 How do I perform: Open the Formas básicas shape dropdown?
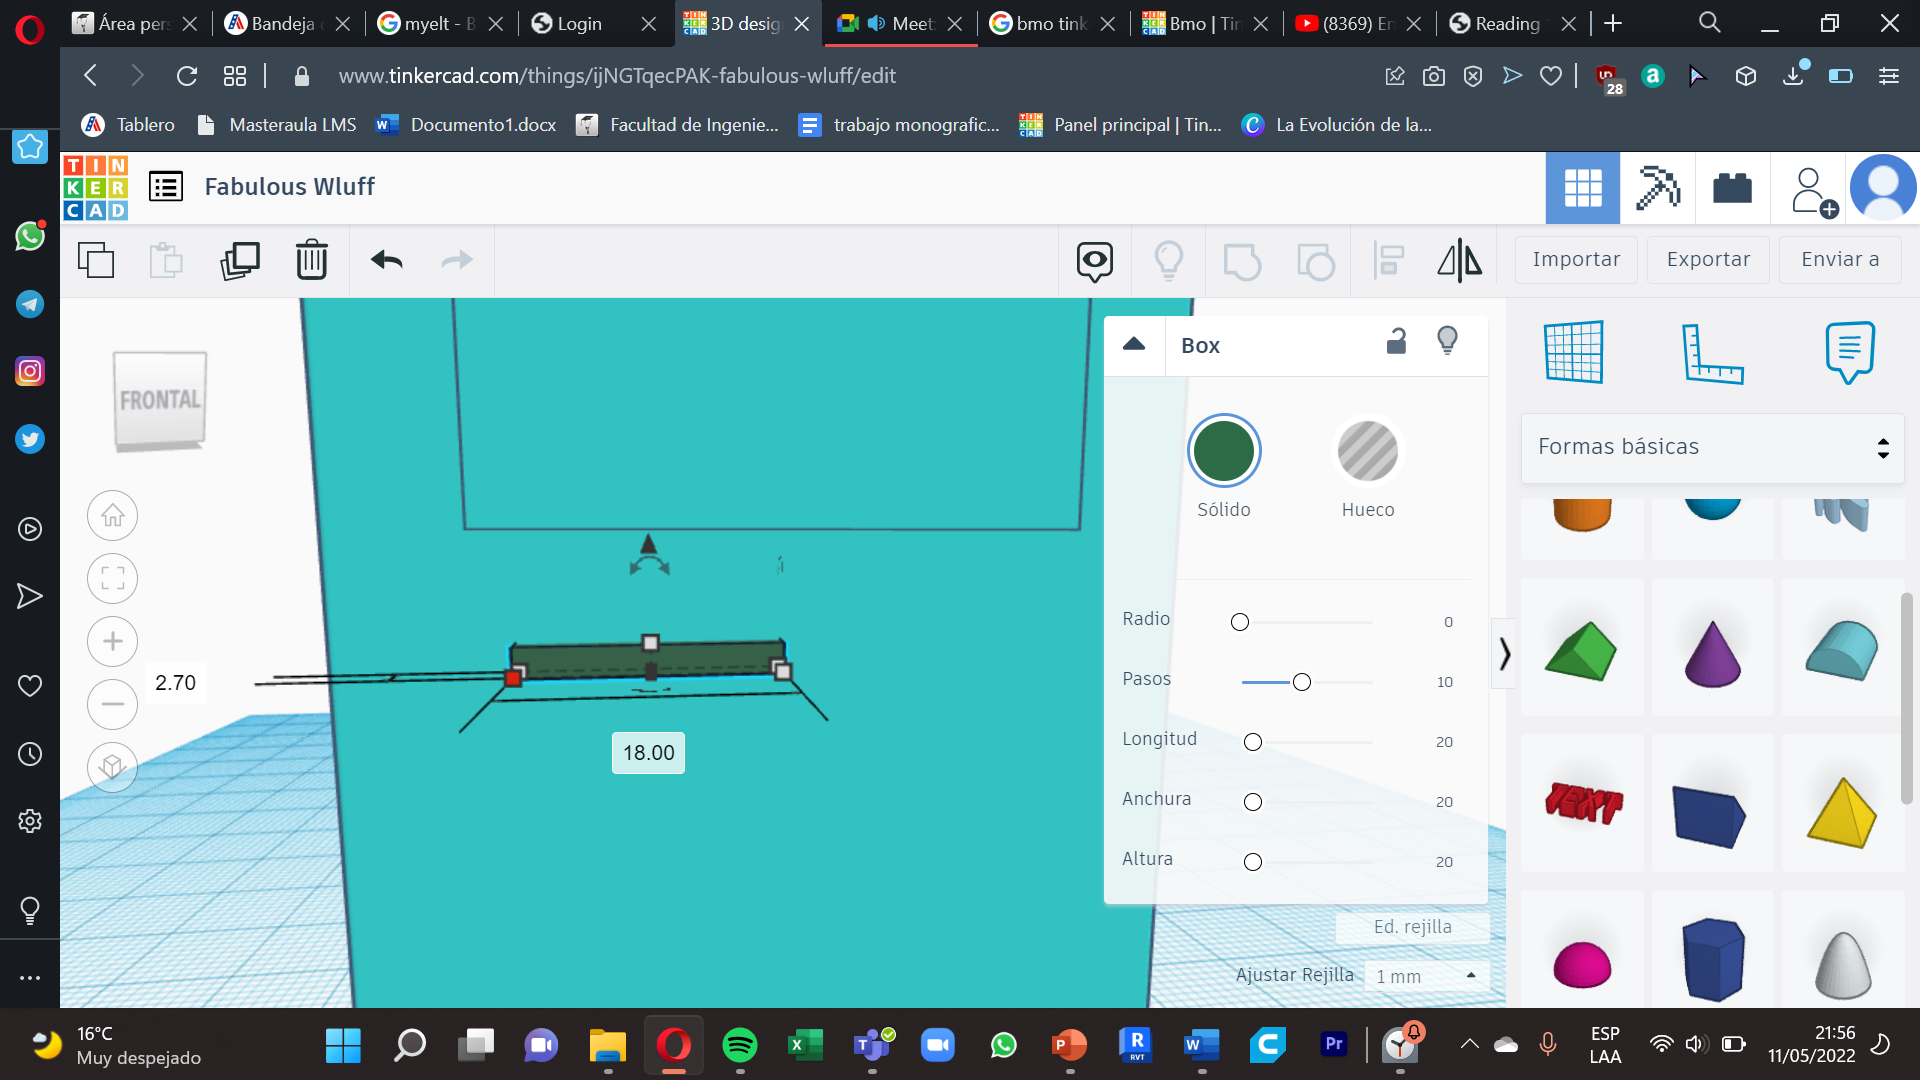(1712, 447)
